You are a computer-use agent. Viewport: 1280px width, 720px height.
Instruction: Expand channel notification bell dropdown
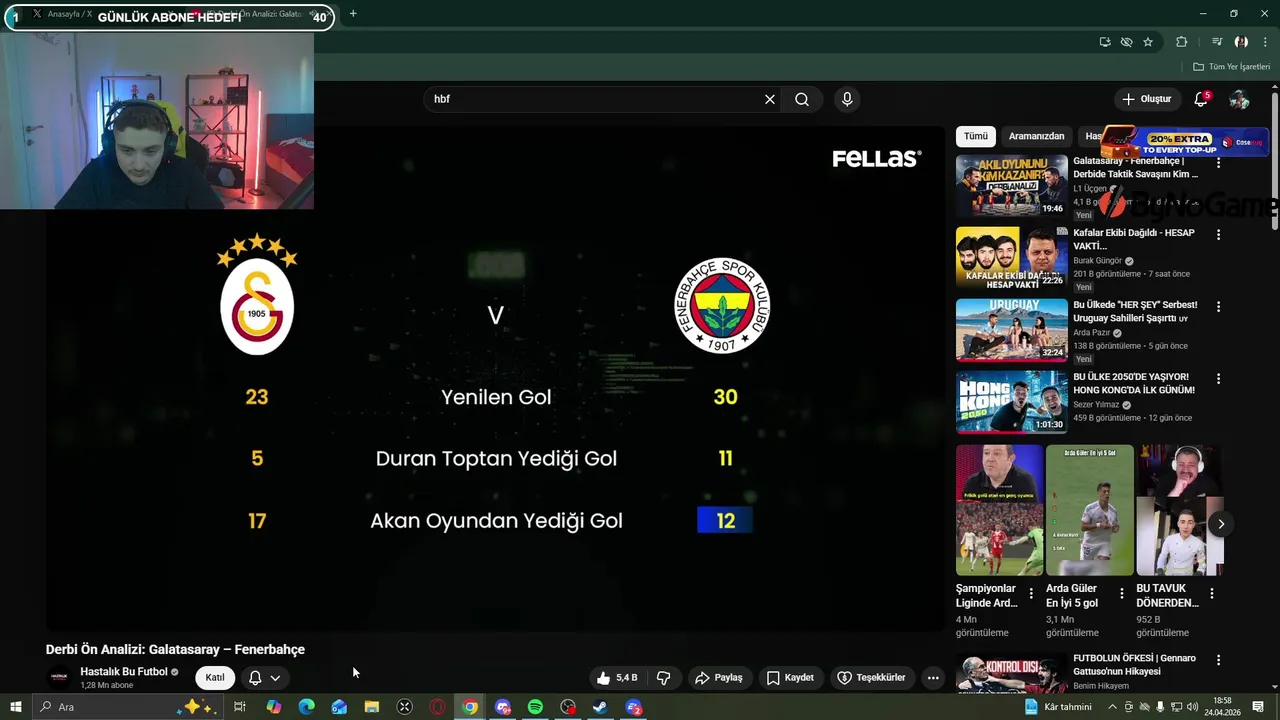click(265, 678)
